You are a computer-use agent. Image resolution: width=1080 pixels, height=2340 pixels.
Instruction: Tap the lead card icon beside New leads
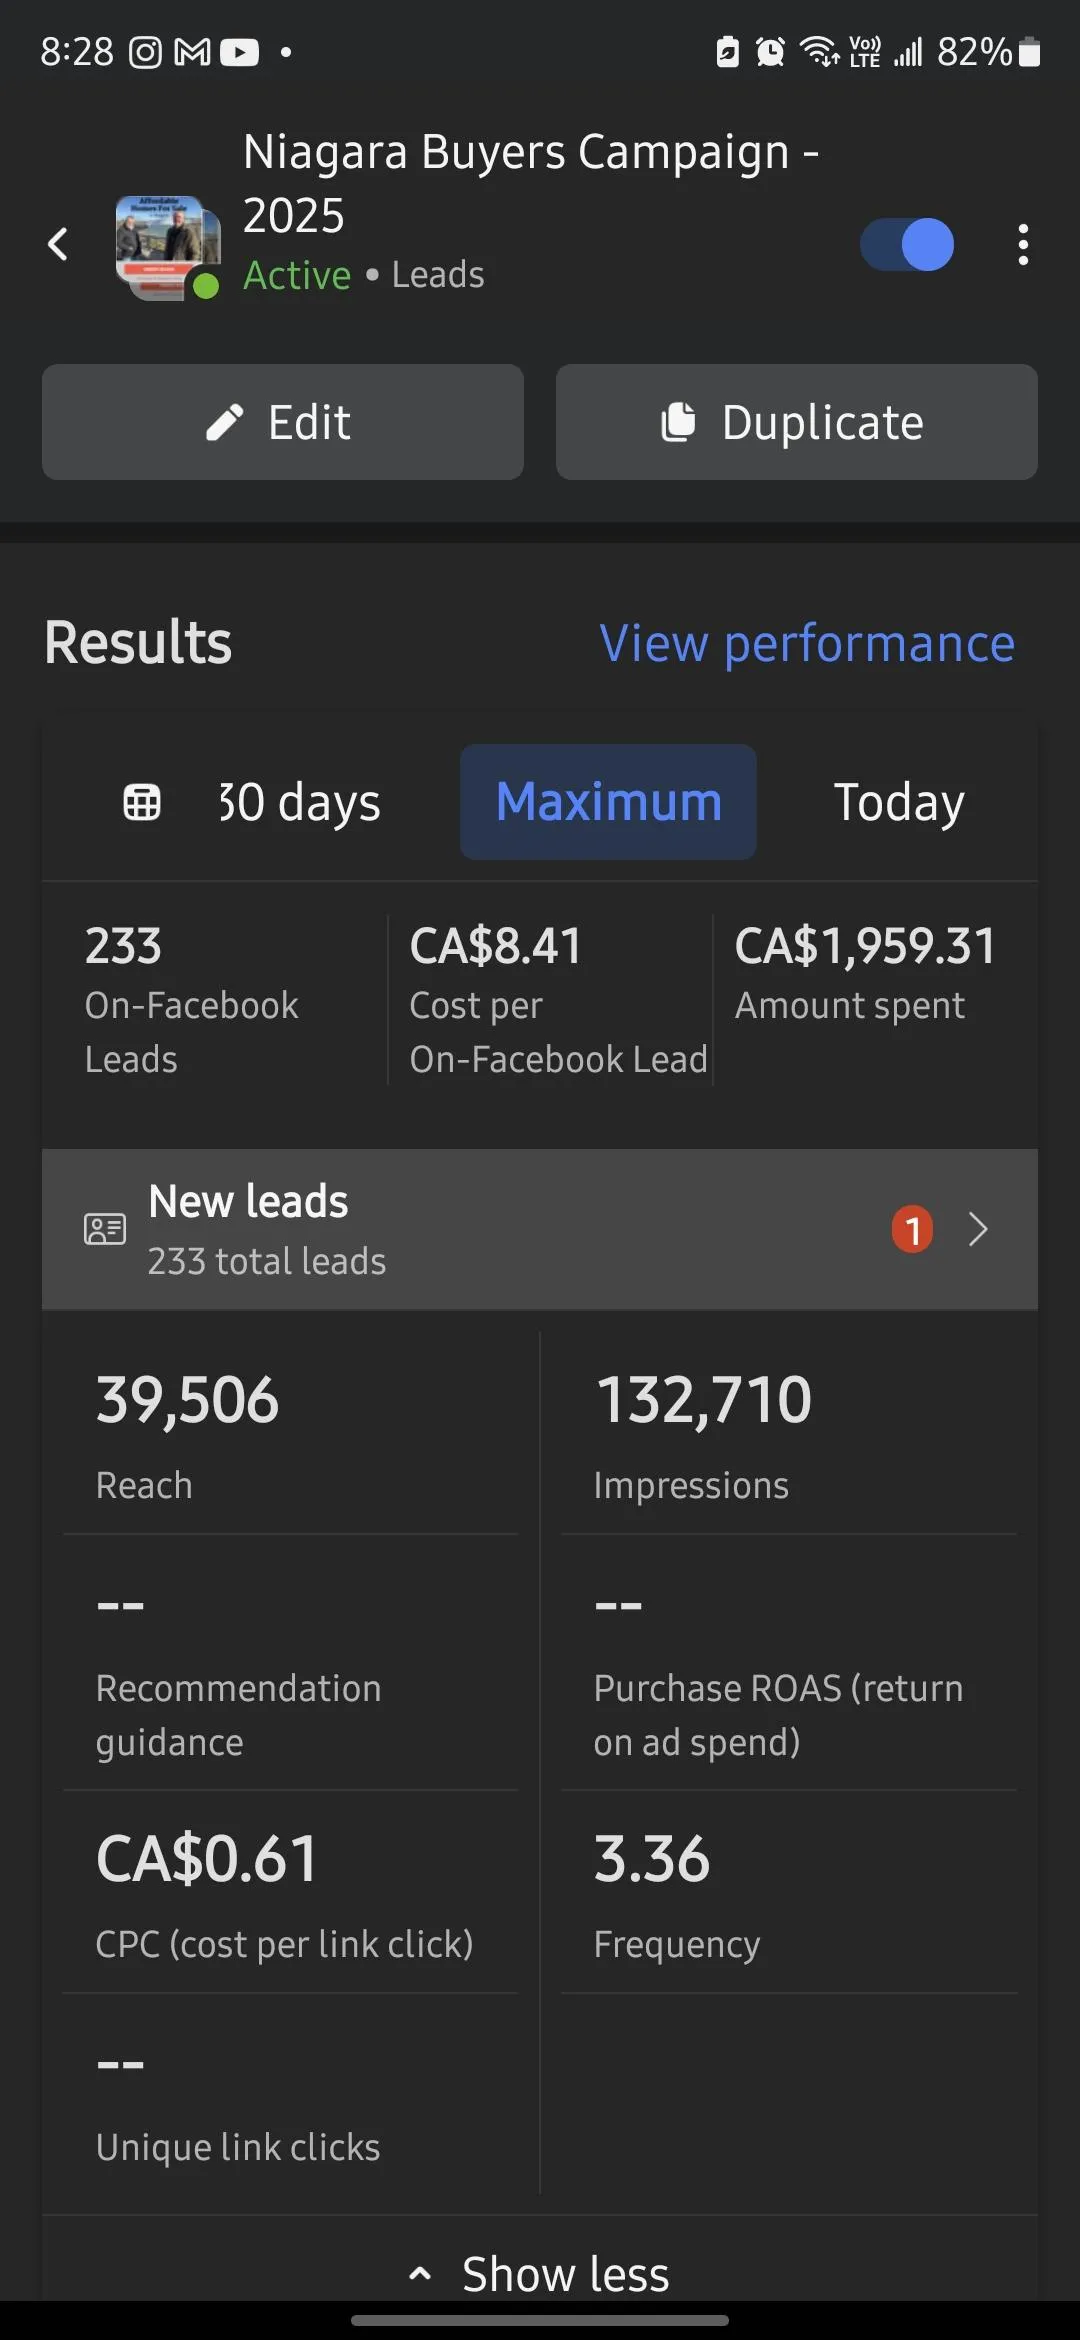pyautogui.click(x=105, y=1229)
